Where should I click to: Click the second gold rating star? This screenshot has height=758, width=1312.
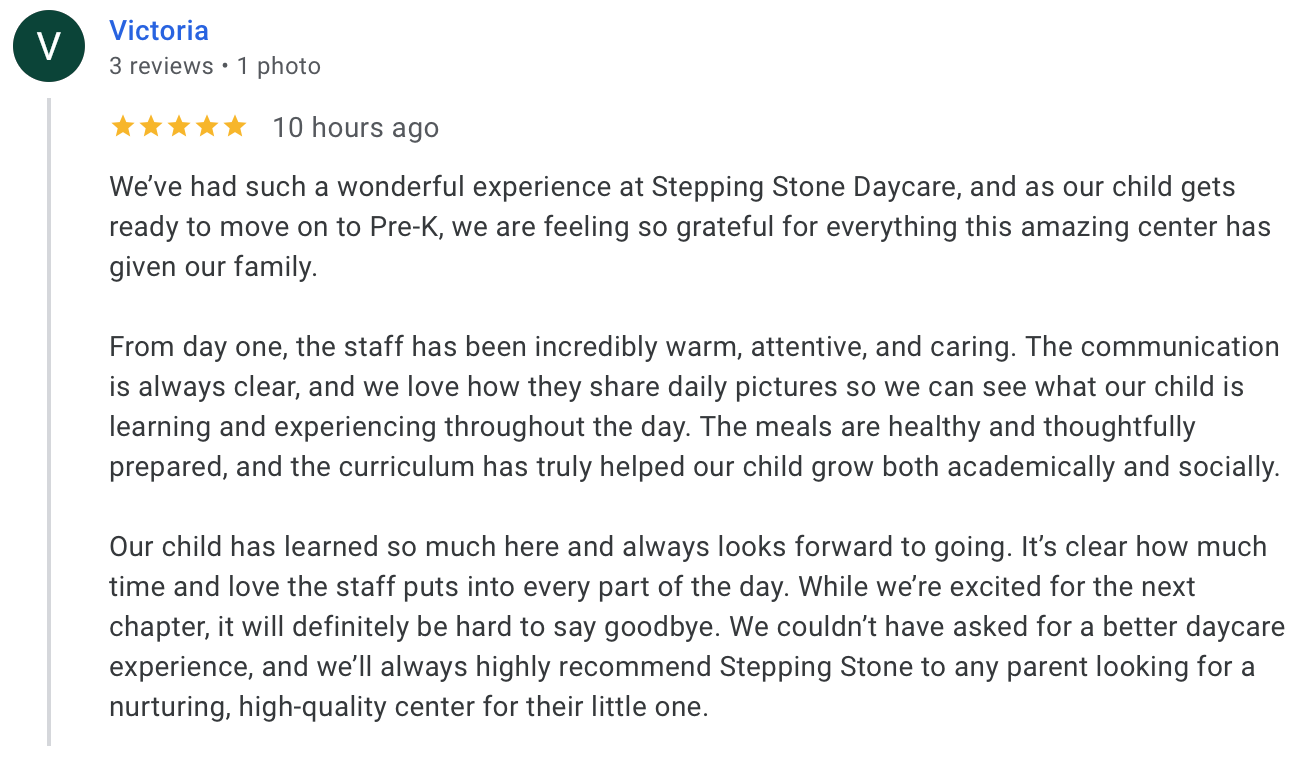[151, 127]
